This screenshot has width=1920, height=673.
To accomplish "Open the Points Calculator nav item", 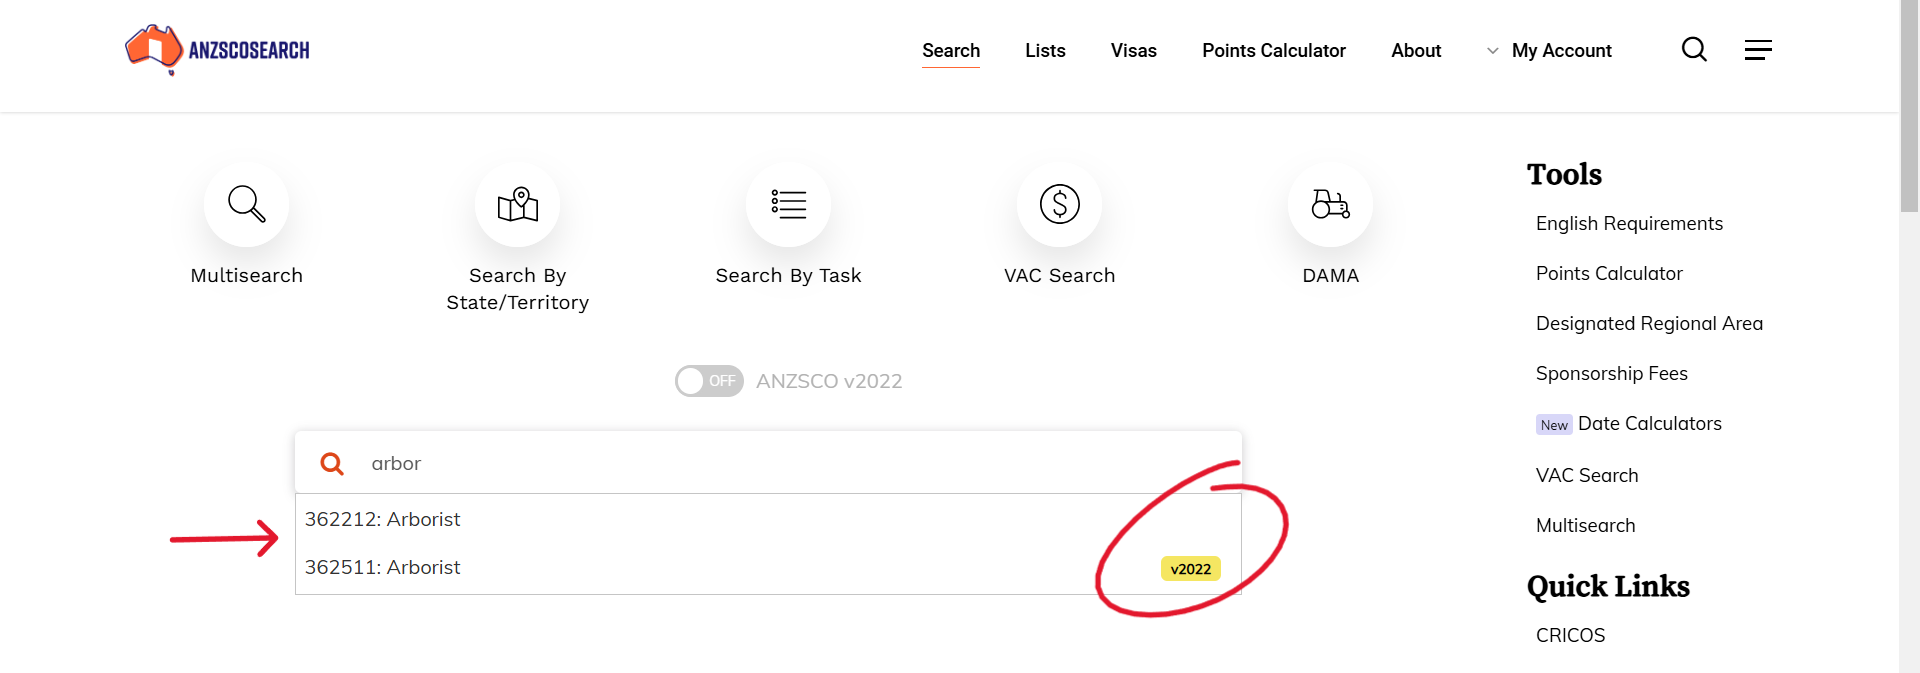I will 1273,51.
